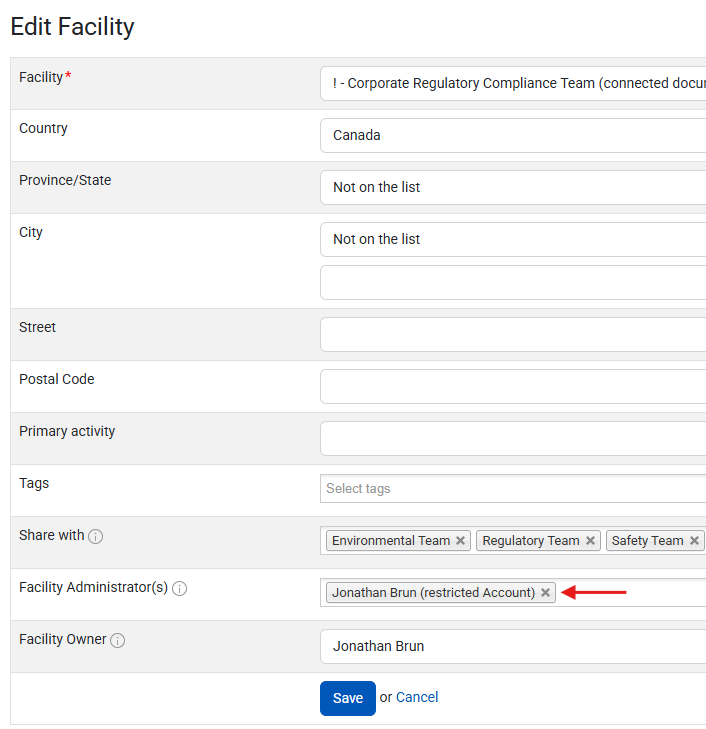Click the Postal Code input field
The width and height of the screenshot is (706, 729).
tap(512, 386)
